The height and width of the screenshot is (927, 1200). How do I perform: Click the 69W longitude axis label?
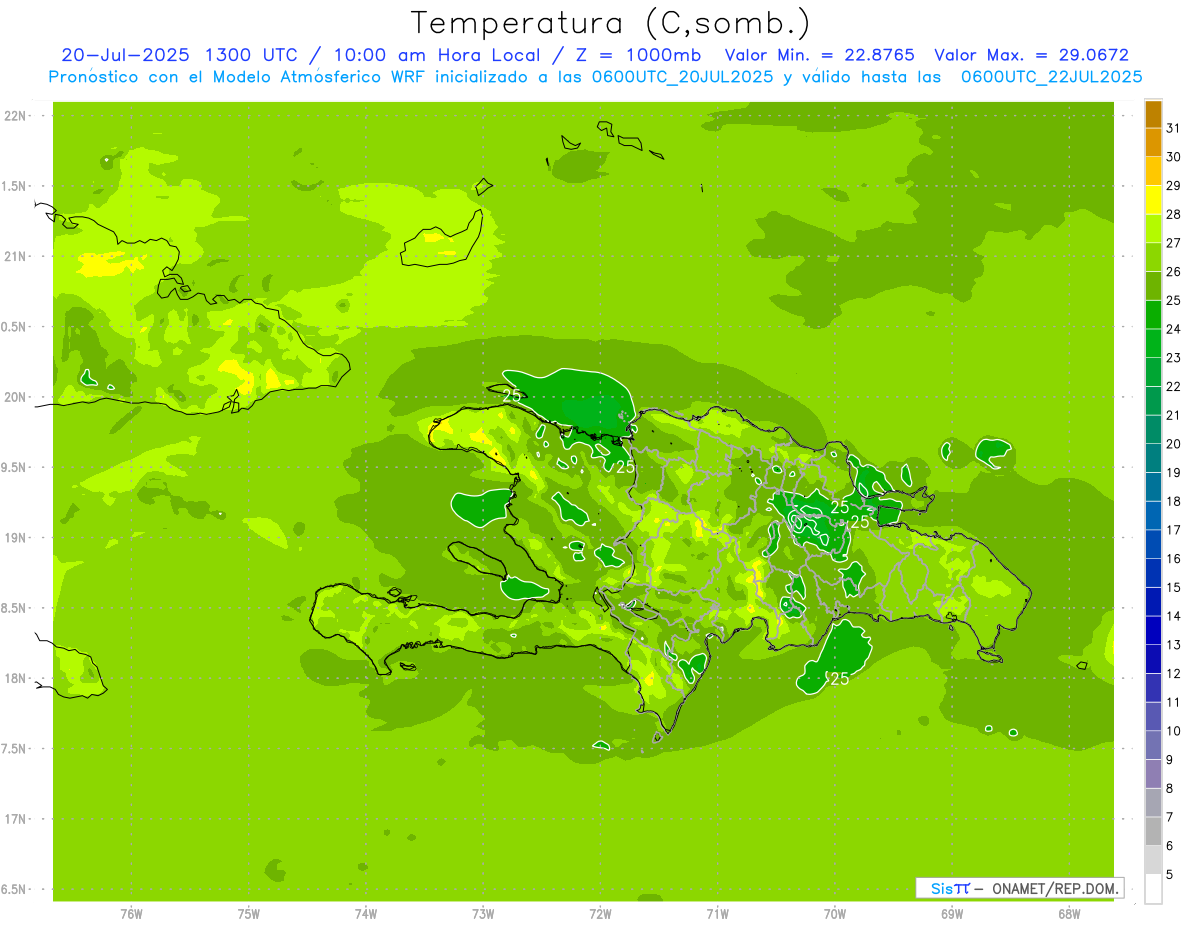tap(951, 914)
